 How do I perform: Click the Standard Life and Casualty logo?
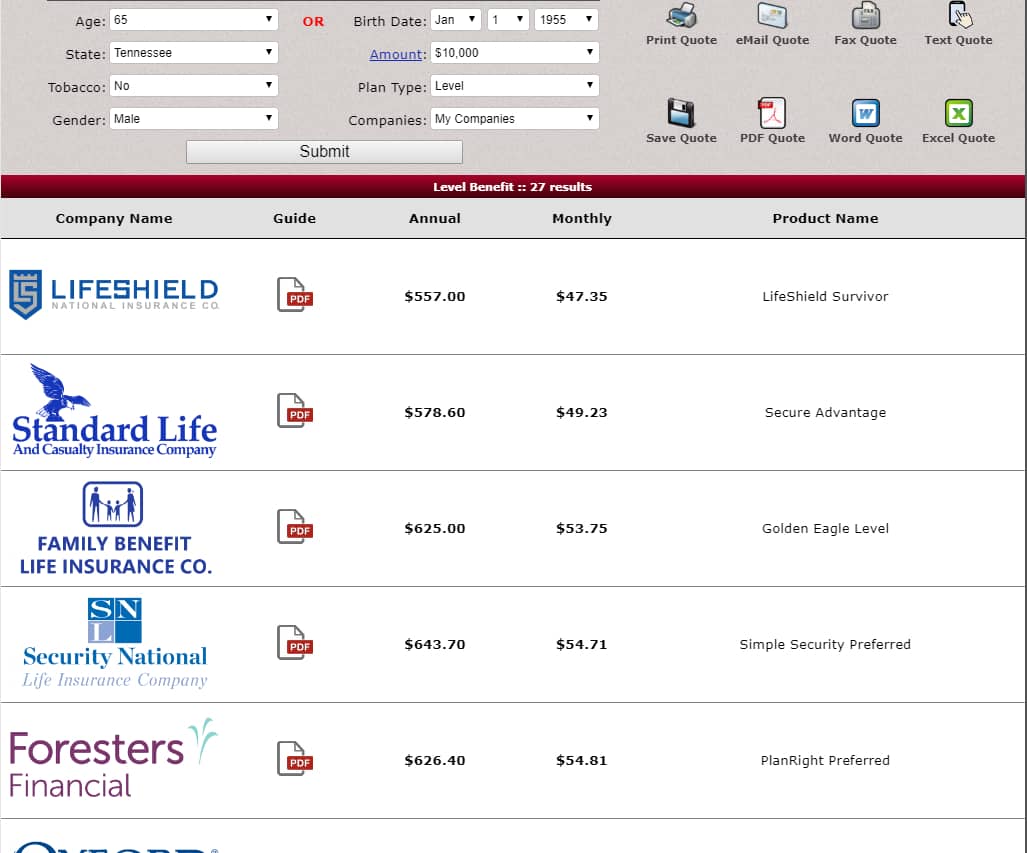114,411
